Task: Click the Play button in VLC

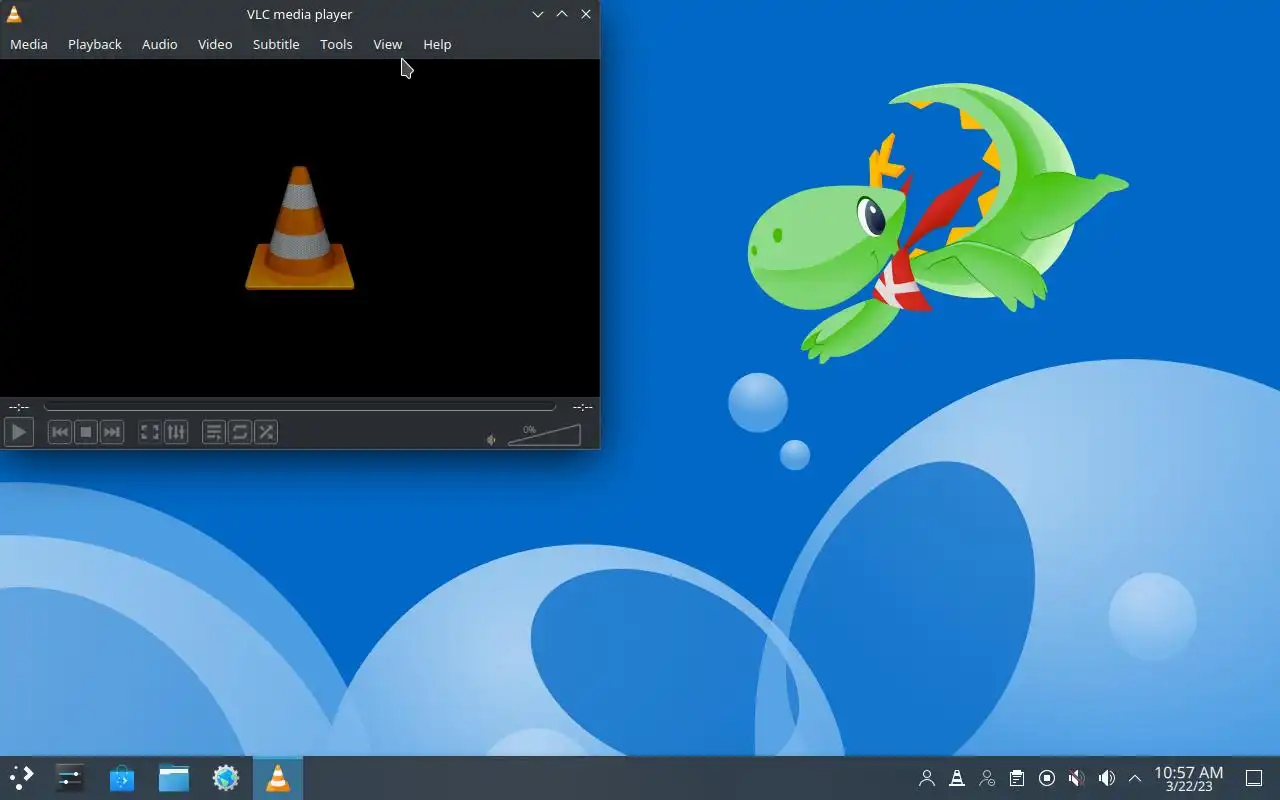Action: [19, 432]
